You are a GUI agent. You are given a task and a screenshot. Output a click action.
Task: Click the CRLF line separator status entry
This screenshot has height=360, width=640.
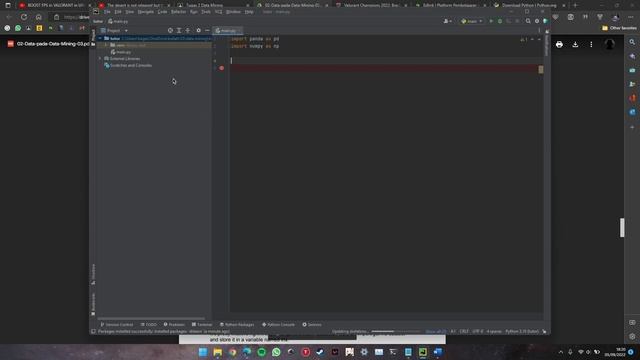(x=464, y=331)
